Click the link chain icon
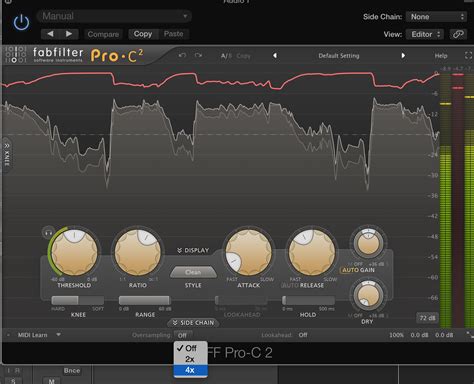 tap(458, 34)
